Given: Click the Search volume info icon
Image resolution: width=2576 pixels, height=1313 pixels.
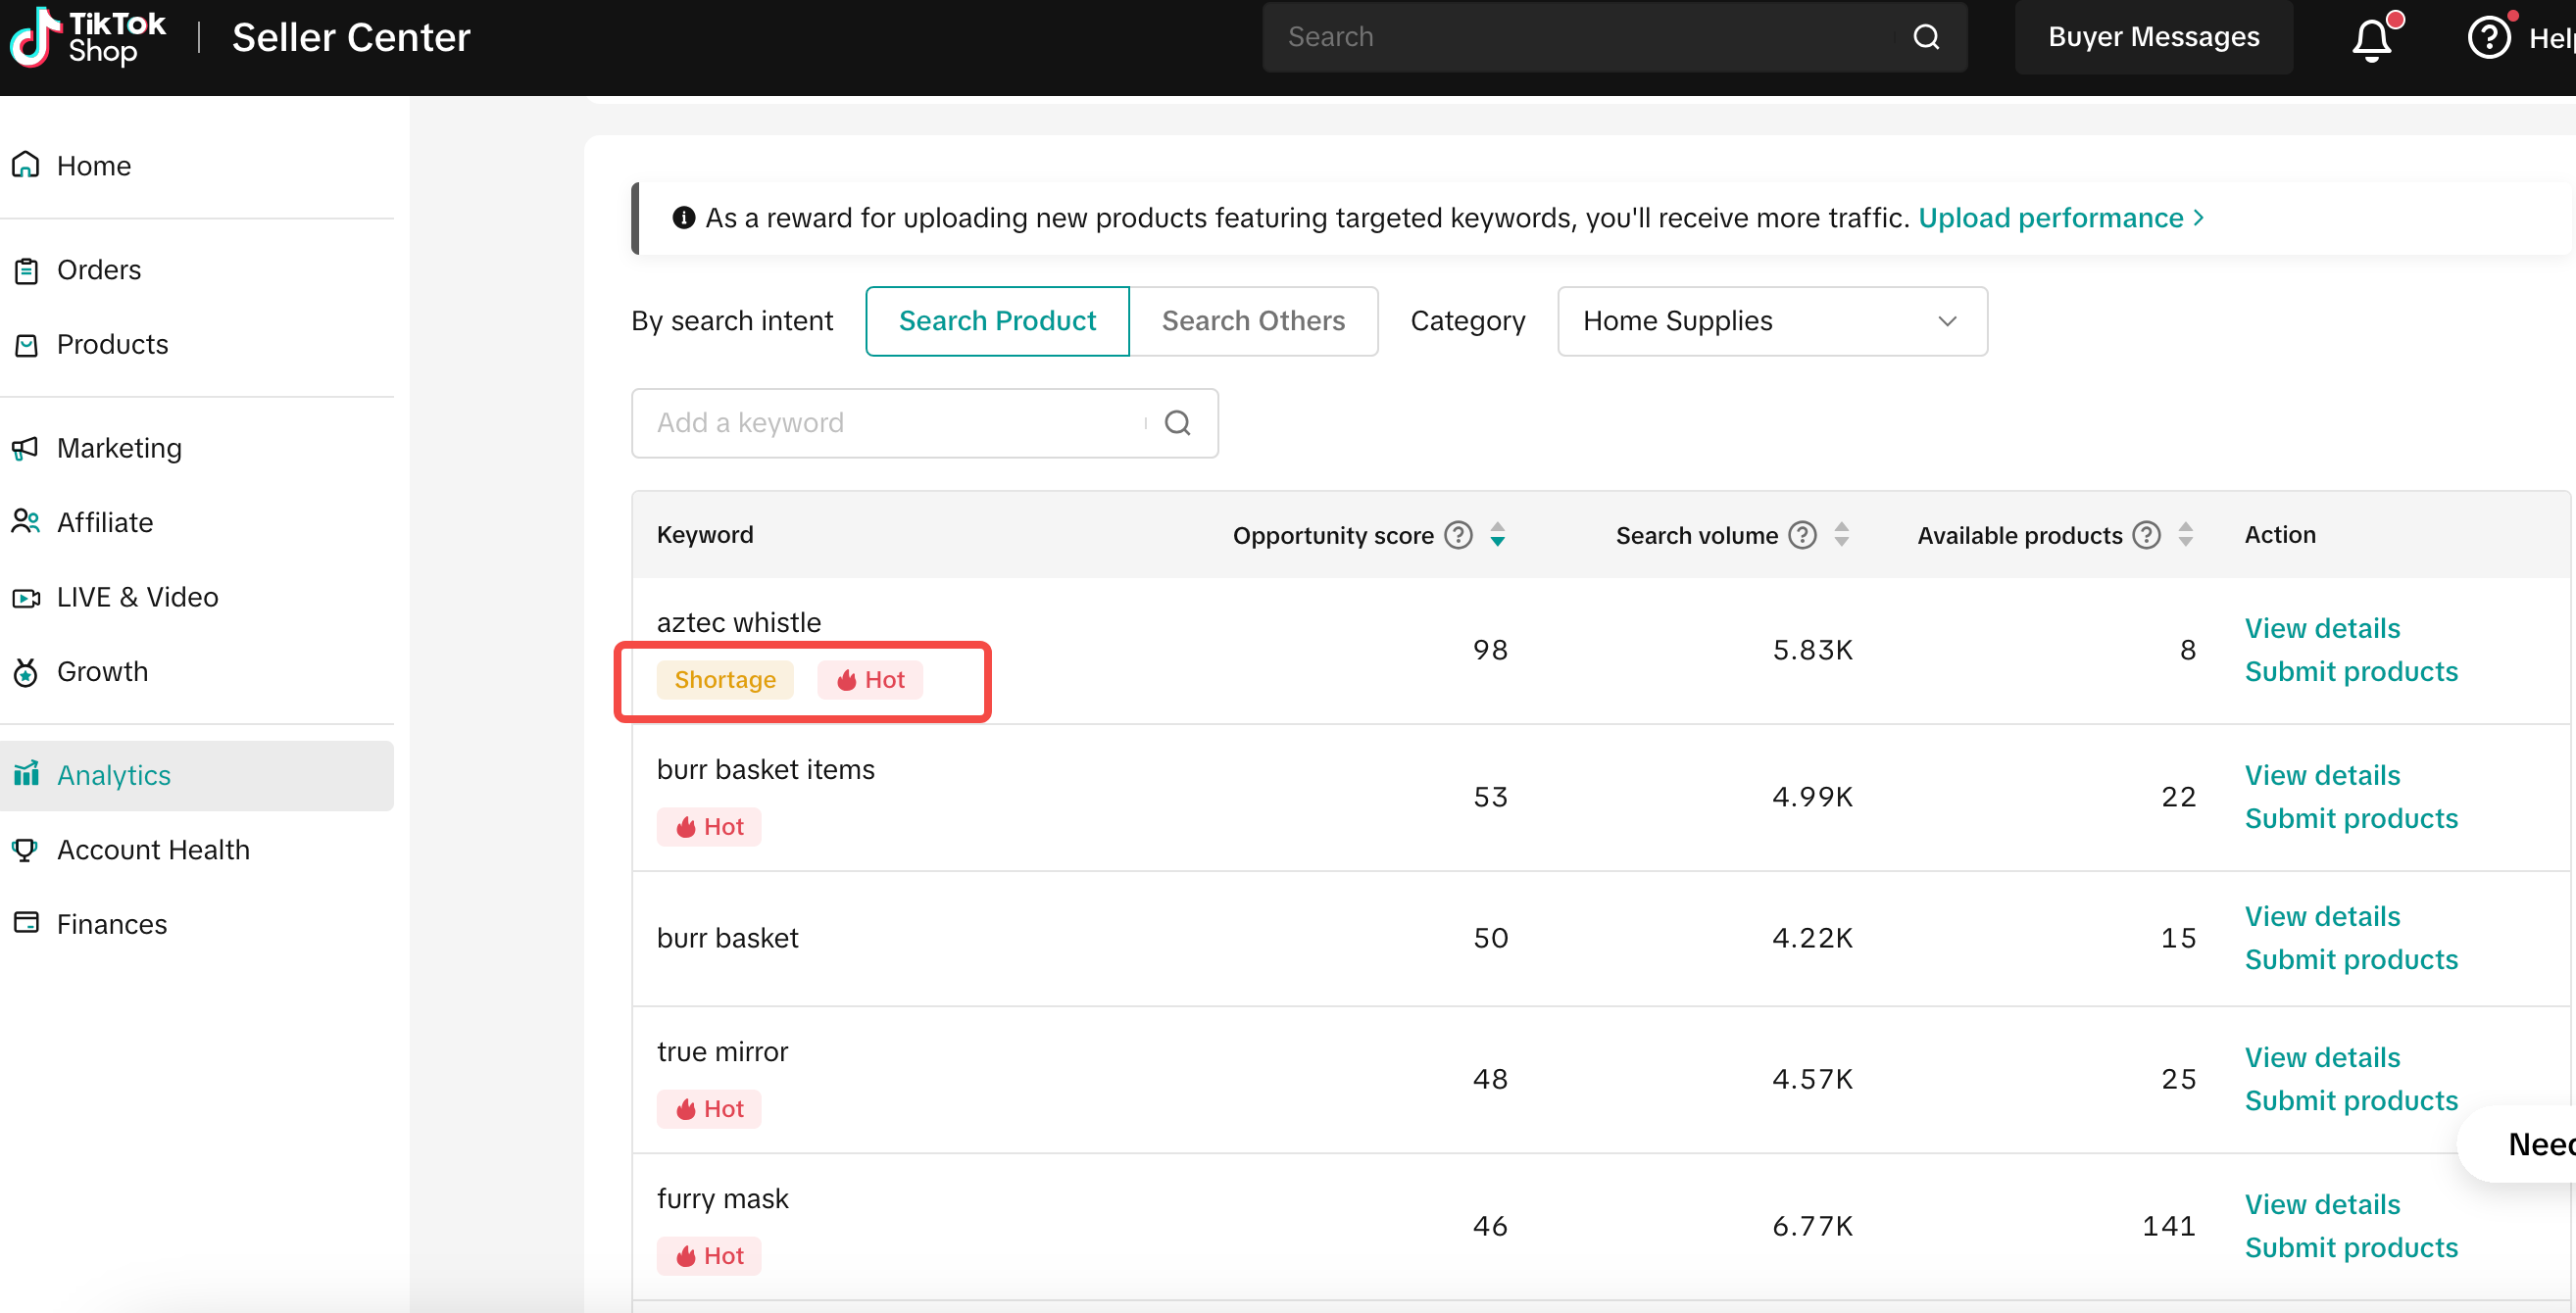Looking at the screenshot, I should pos(1802,535).
